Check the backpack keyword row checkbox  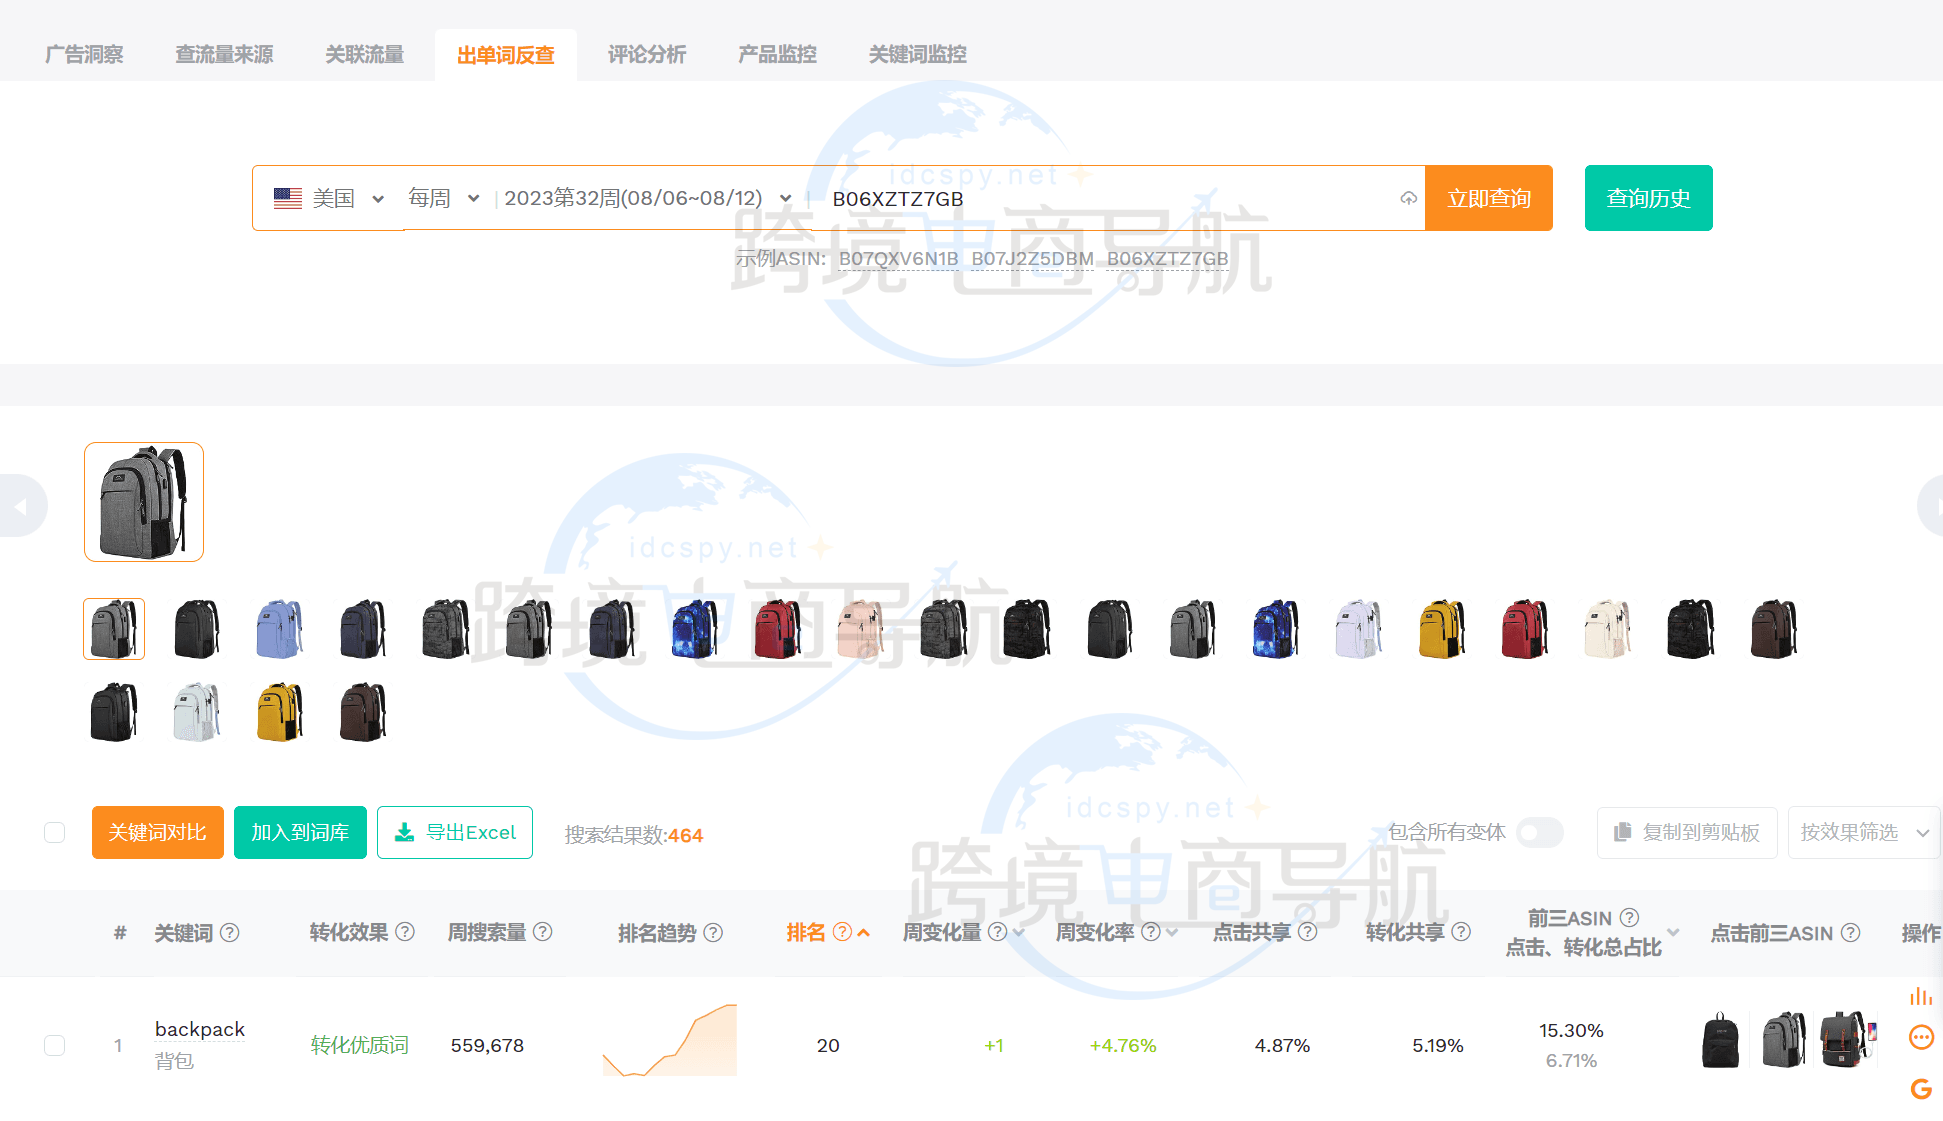pyautogui.click(x=55, y=1045)
